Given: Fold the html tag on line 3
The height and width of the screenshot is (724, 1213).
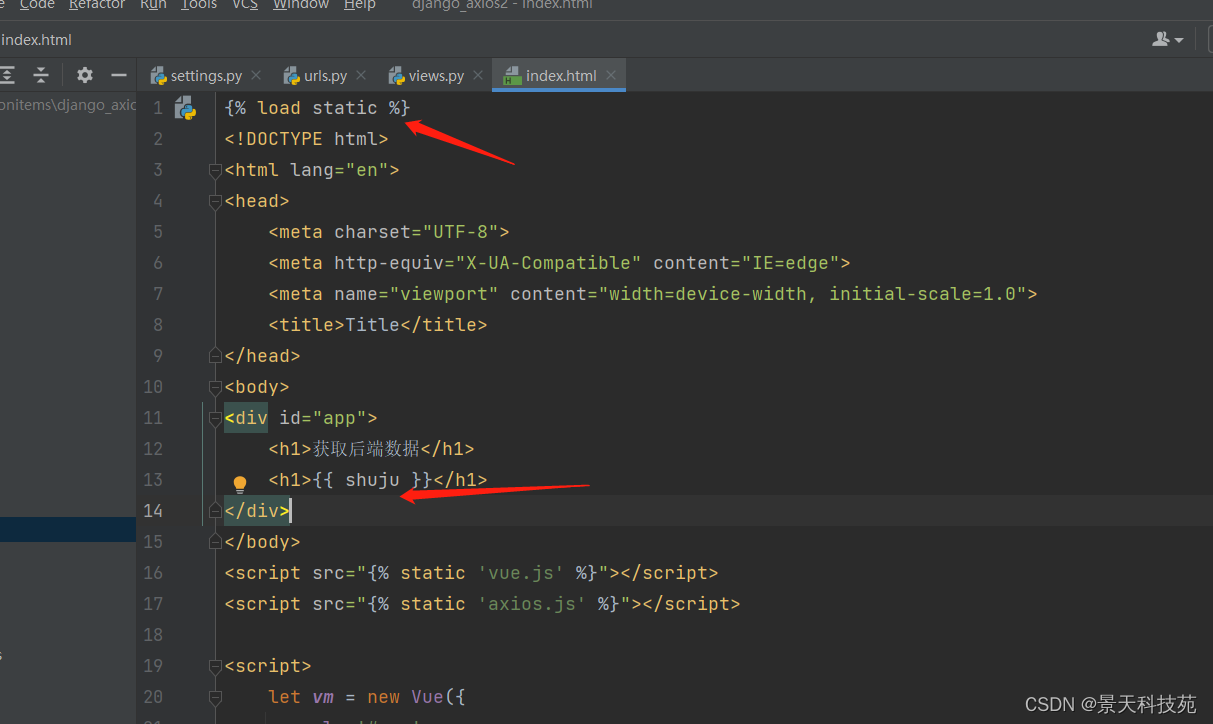Looking at the screenshot, I should pyautogui.click(x=215, y=170).
